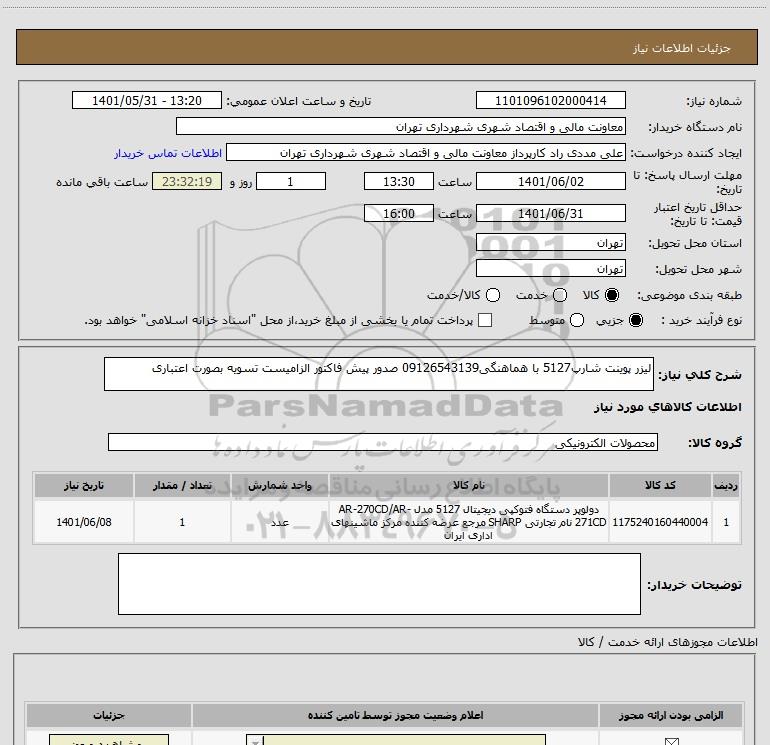Image resolution: width=770 pixels, height=745 pixels.
Task: Click the response deadline date 1401/06/02
Action: 550,181
